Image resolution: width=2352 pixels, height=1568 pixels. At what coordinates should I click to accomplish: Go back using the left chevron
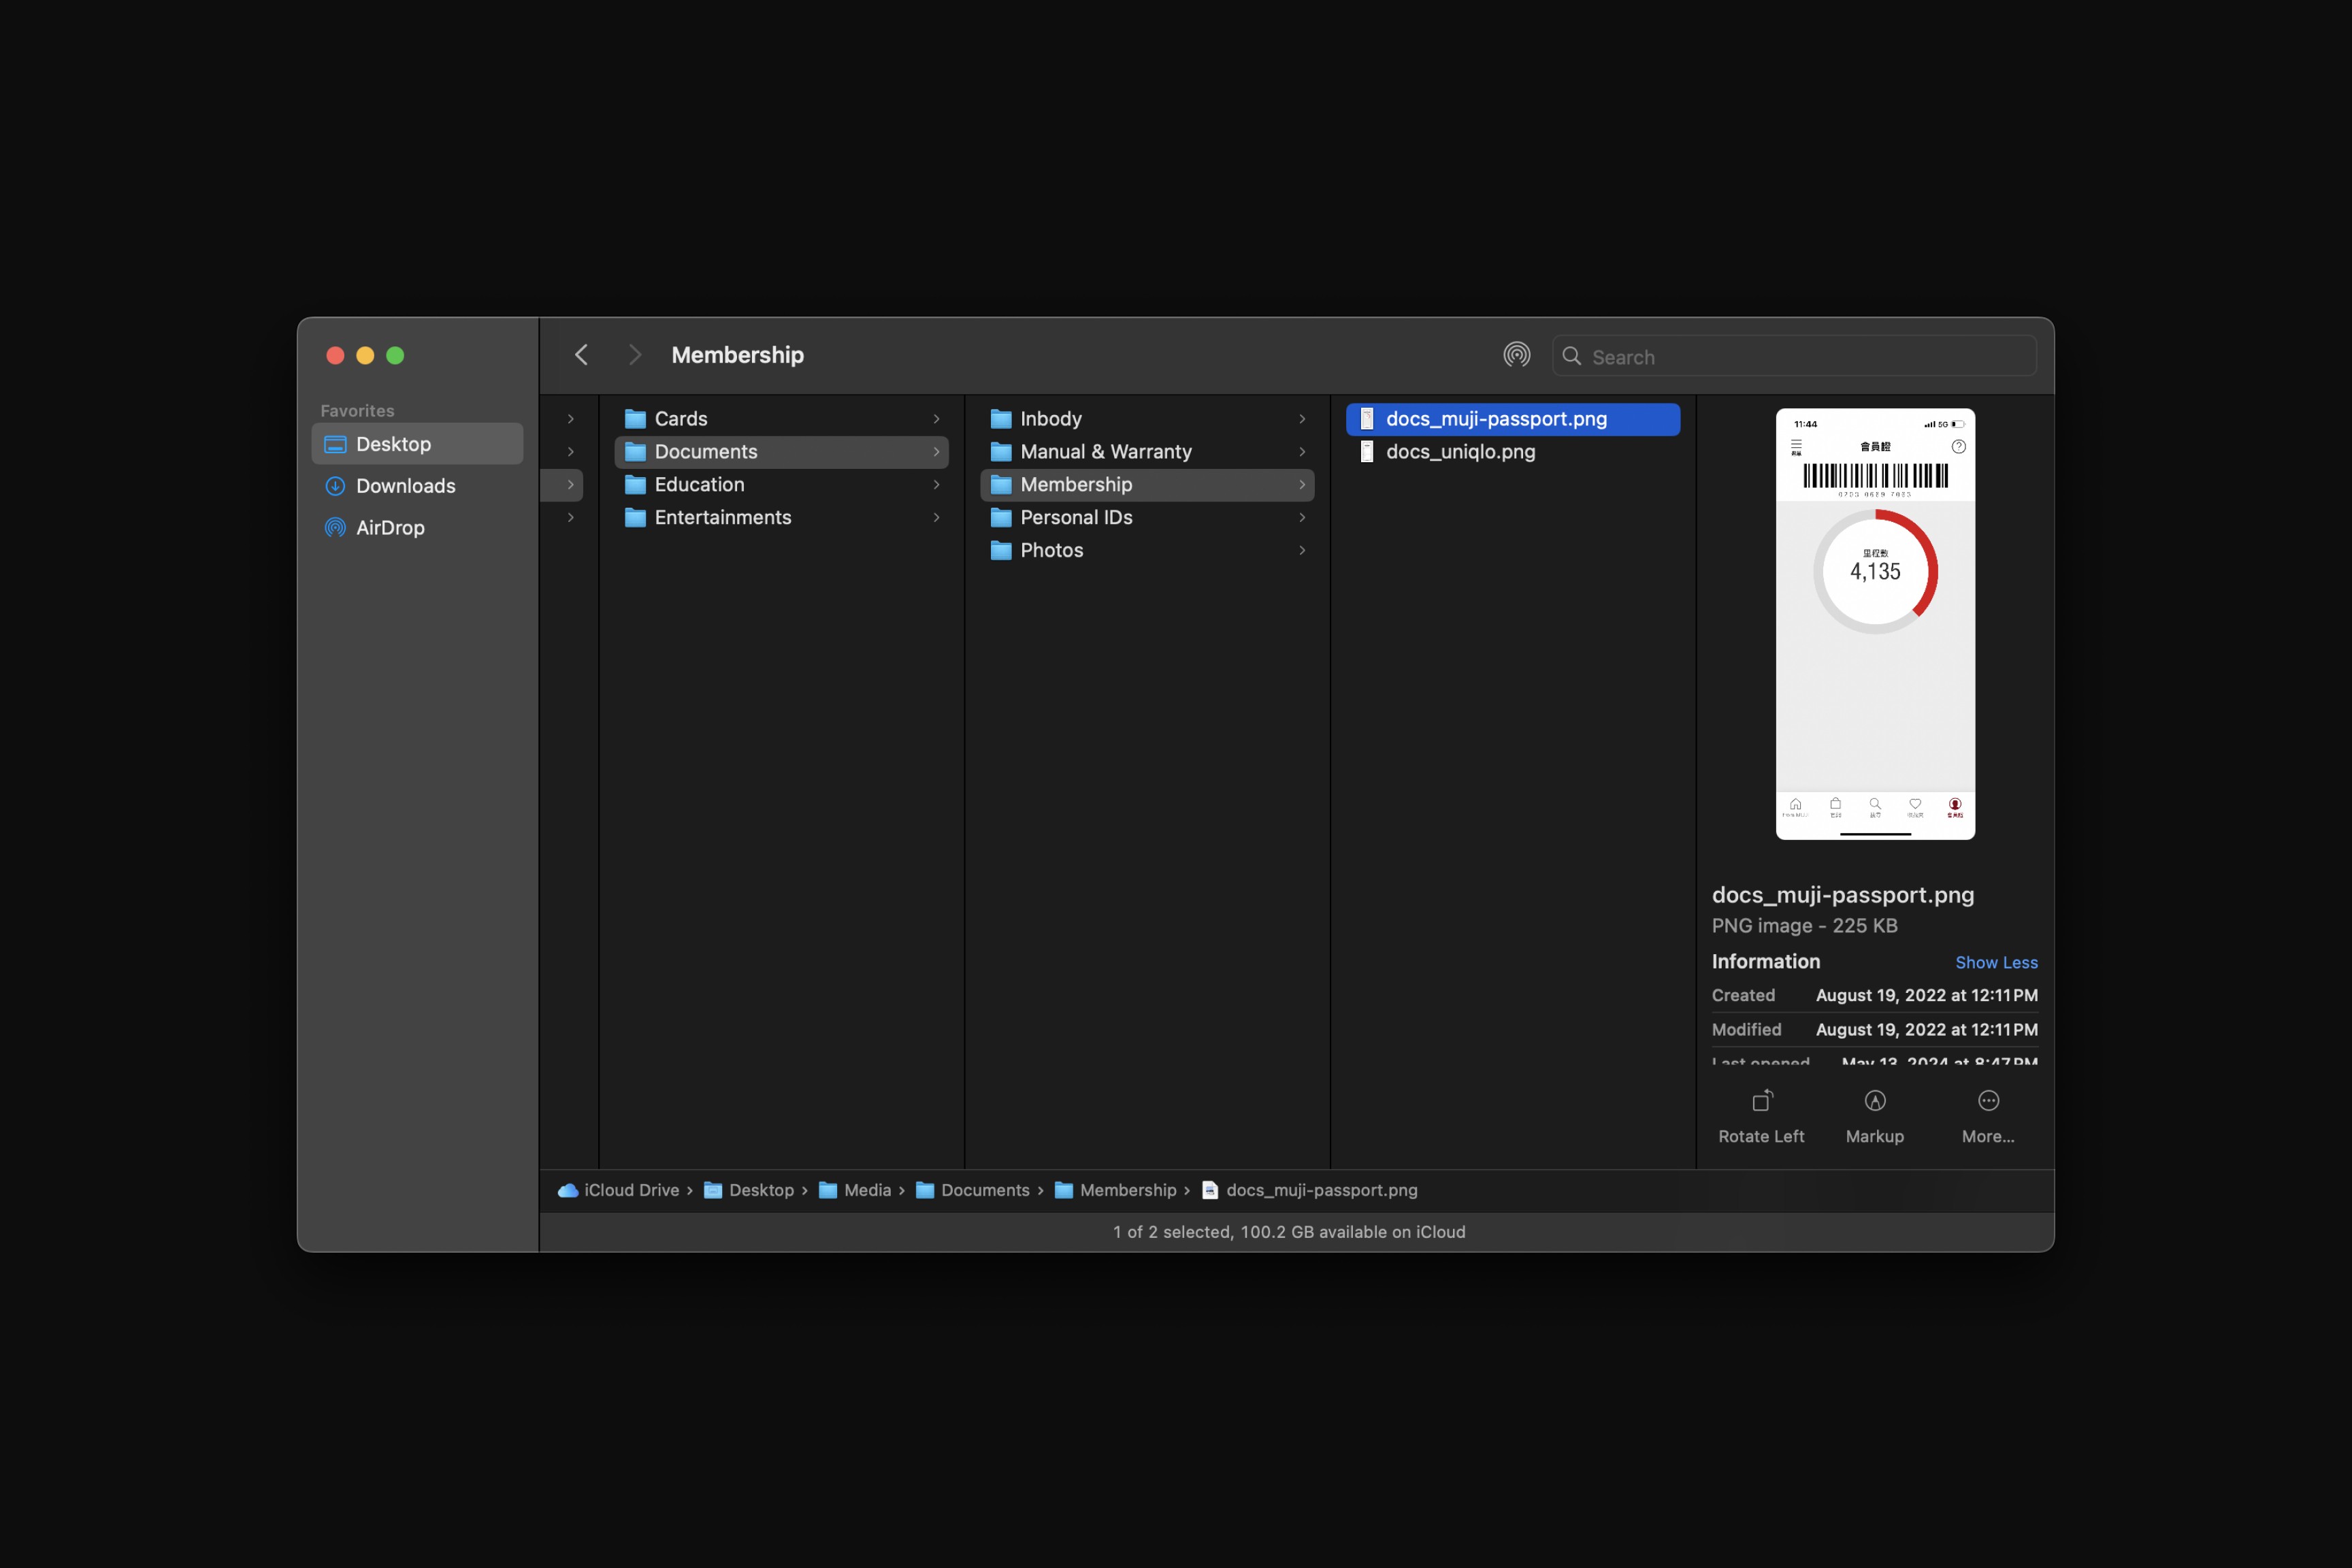(581, 355)
